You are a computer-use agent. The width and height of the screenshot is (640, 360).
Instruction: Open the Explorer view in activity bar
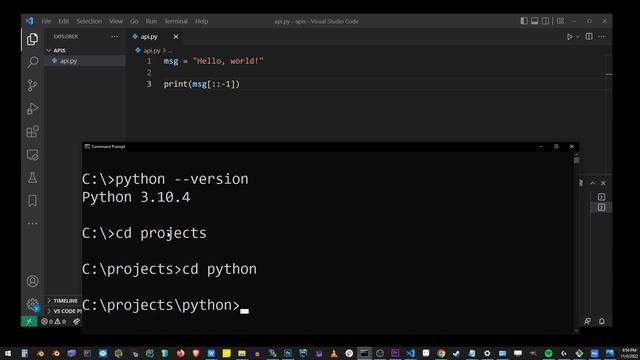click(x=32, y=39)
